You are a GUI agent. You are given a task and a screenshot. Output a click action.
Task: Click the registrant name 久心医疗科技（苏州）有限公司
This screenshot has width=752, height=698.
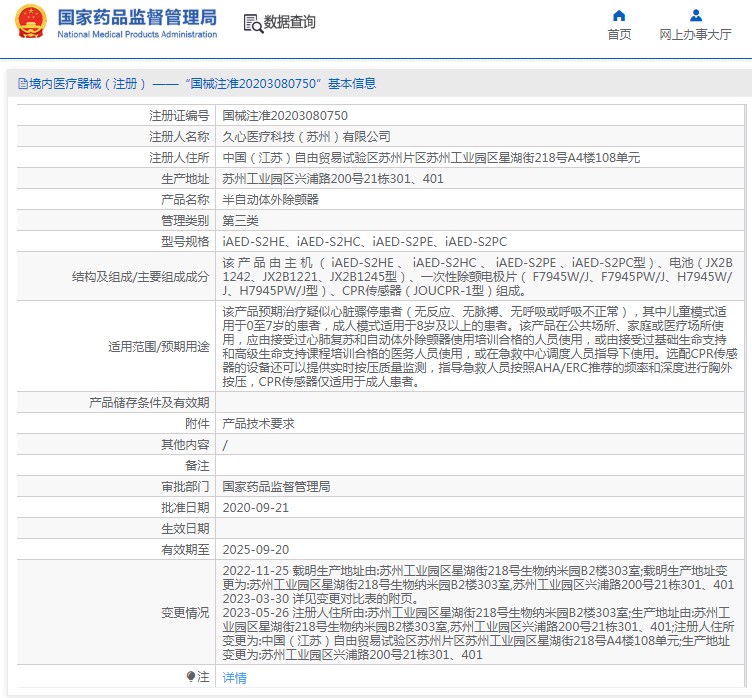click(306, 137)
